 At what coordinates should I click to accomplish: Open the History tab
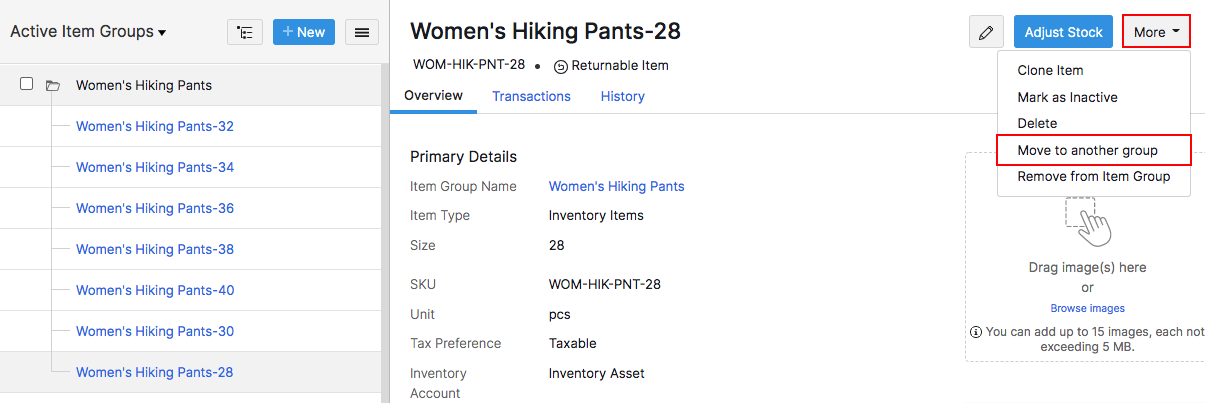622,96
